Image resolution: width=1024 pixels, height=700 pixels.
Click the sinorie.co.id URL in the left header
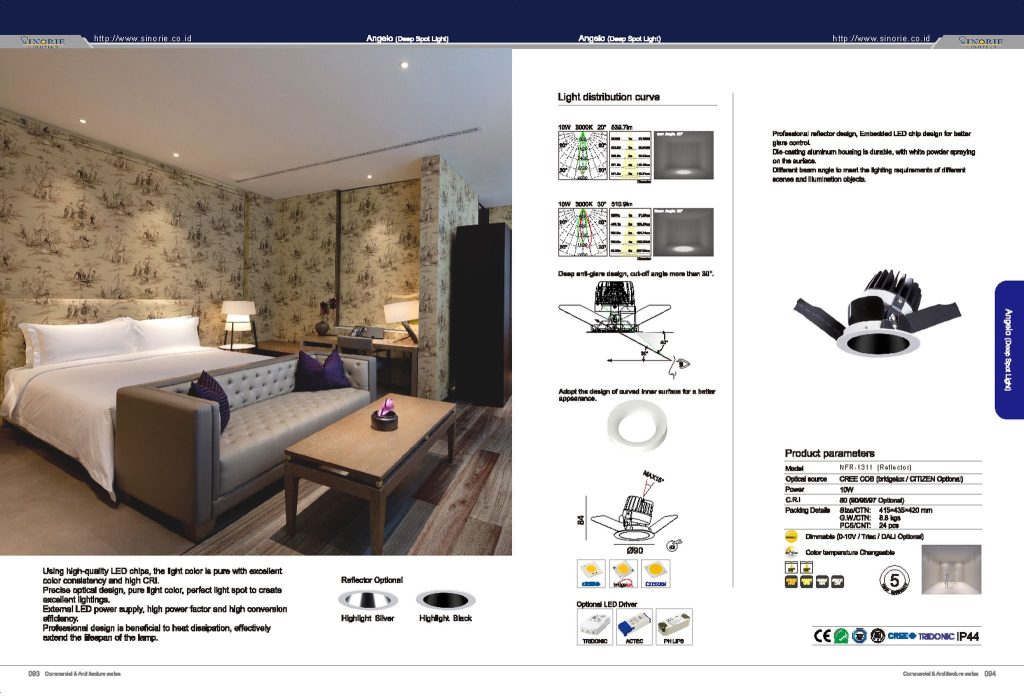[142, 38]
